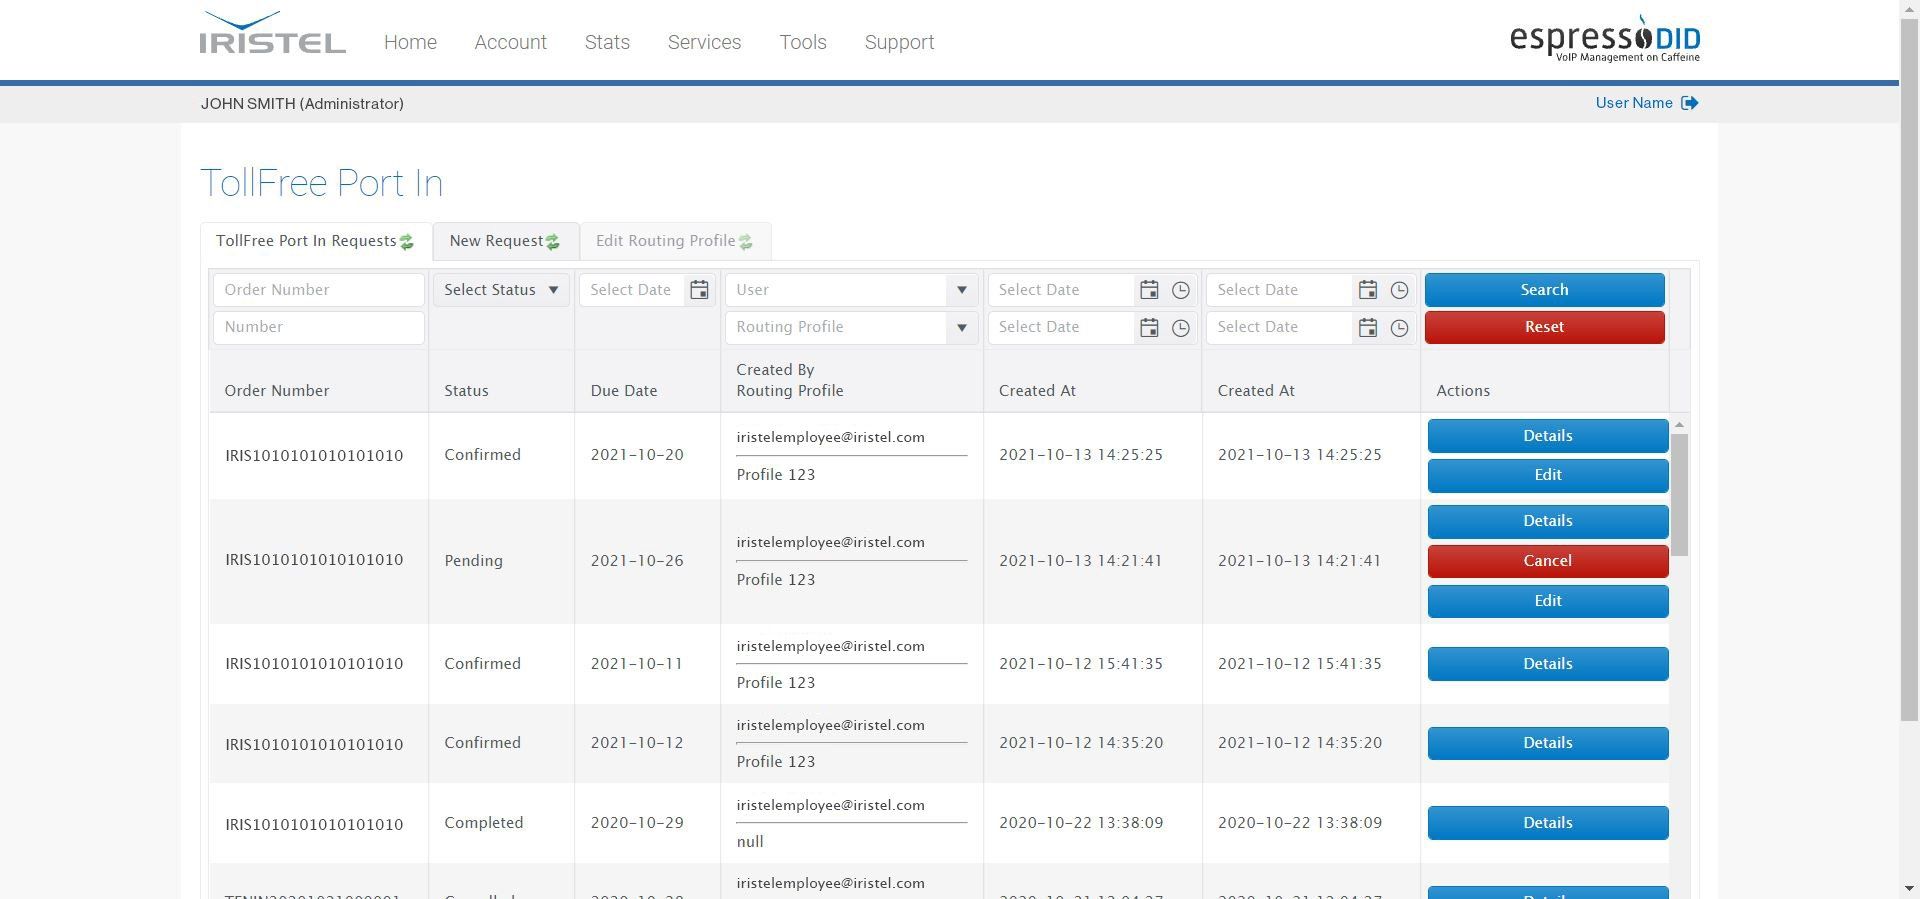Click the table's vertical scrollbar thumb
Viewport: 1920px width, 899px height.
(x=1679, y=494)
